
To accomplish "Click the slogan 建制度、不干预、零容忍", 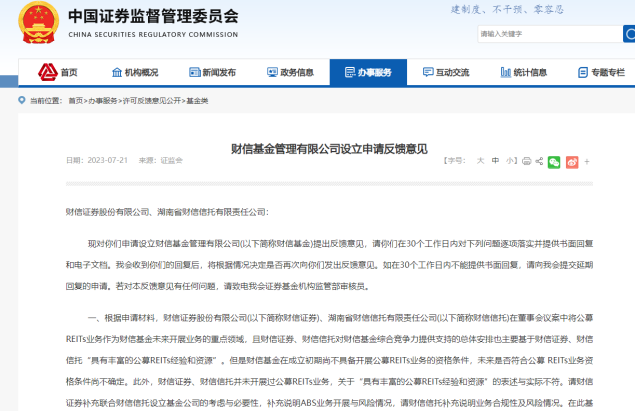I will pyautogui.click(x=507, y=10).
